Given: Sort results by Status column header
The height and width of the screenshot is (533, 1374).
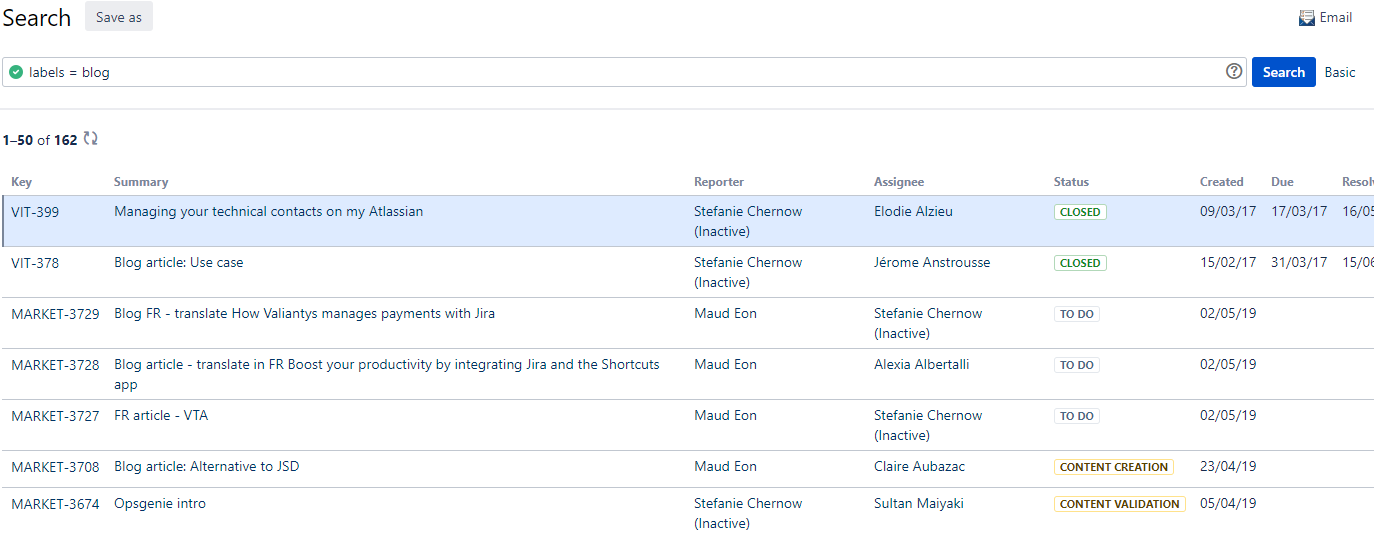Looking at the screenshot, I should [1071, 182].
